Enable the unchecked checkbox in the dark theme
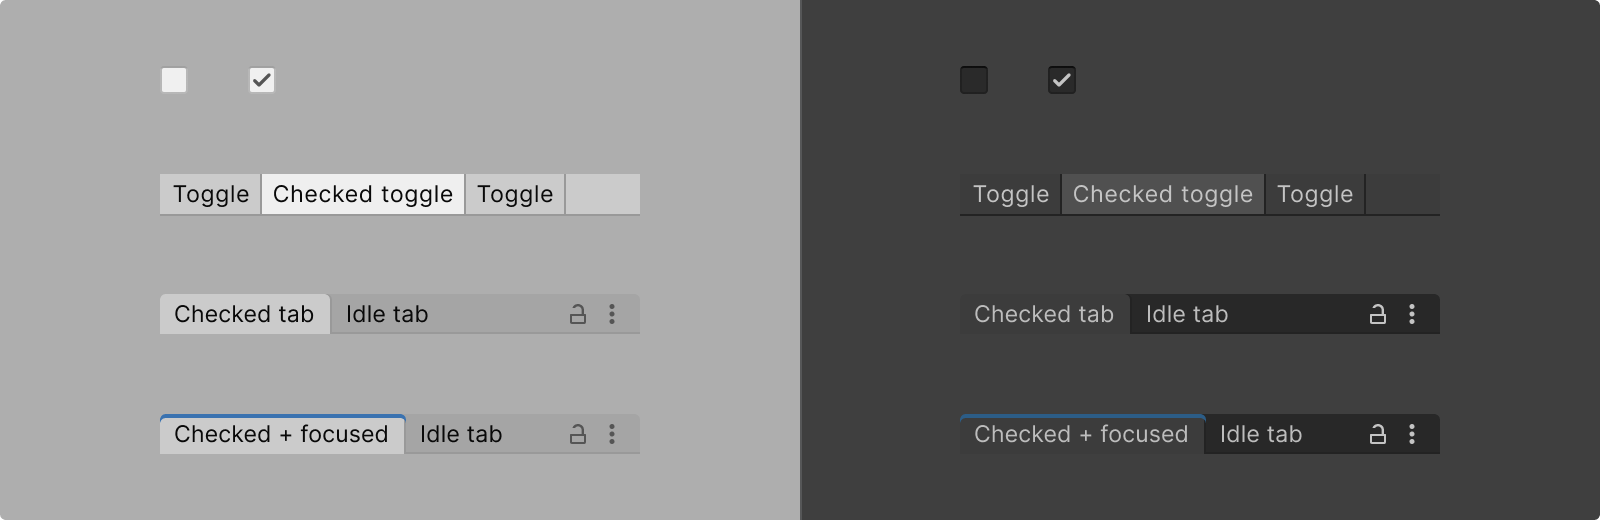 tap(974, 80)
